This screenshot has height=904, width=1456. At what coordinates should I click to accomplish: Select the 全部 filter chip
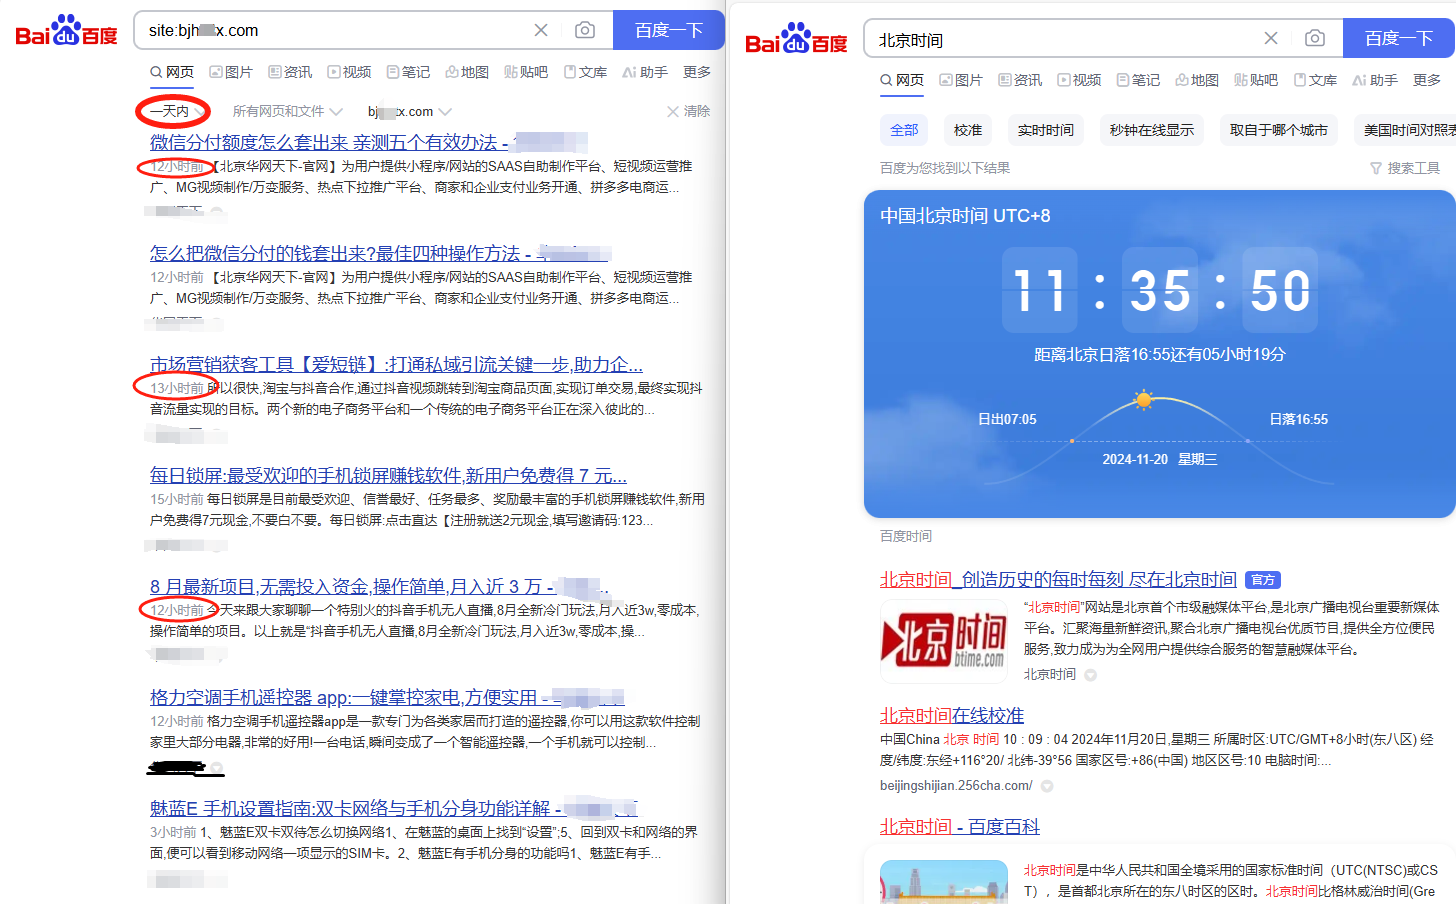pyautogui.click(x=904, y=130)
